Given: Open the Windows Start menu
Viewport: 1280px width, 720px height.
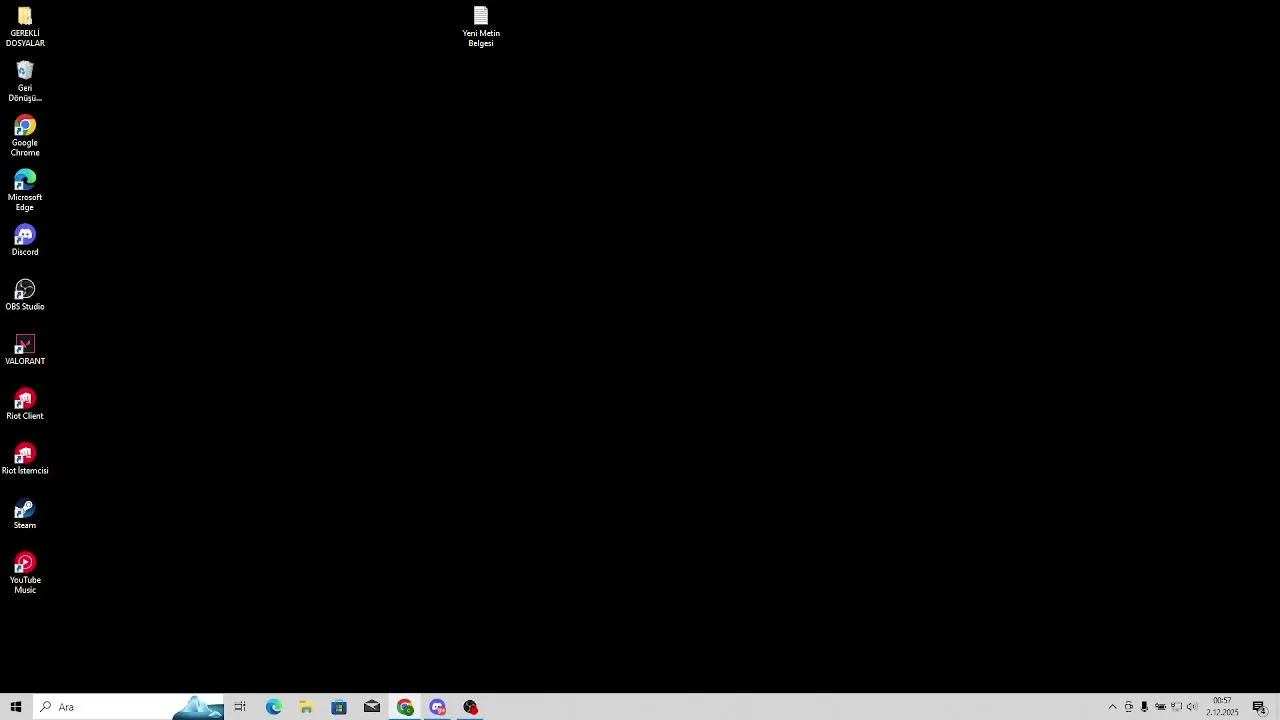Looking at the screenshot, I should click(x=16, y=707).
